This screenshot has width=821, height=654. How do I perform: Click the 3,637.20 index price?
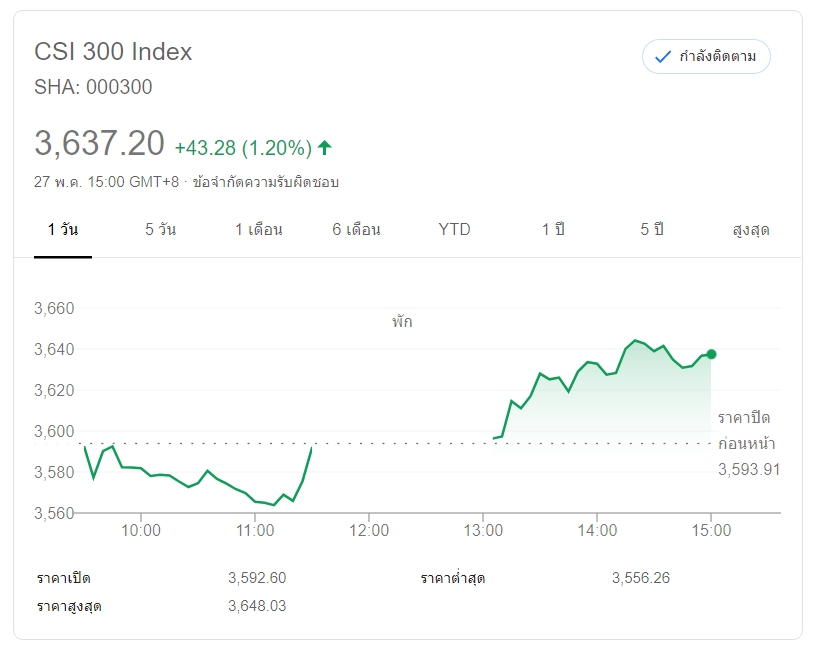tap(99, 144)
